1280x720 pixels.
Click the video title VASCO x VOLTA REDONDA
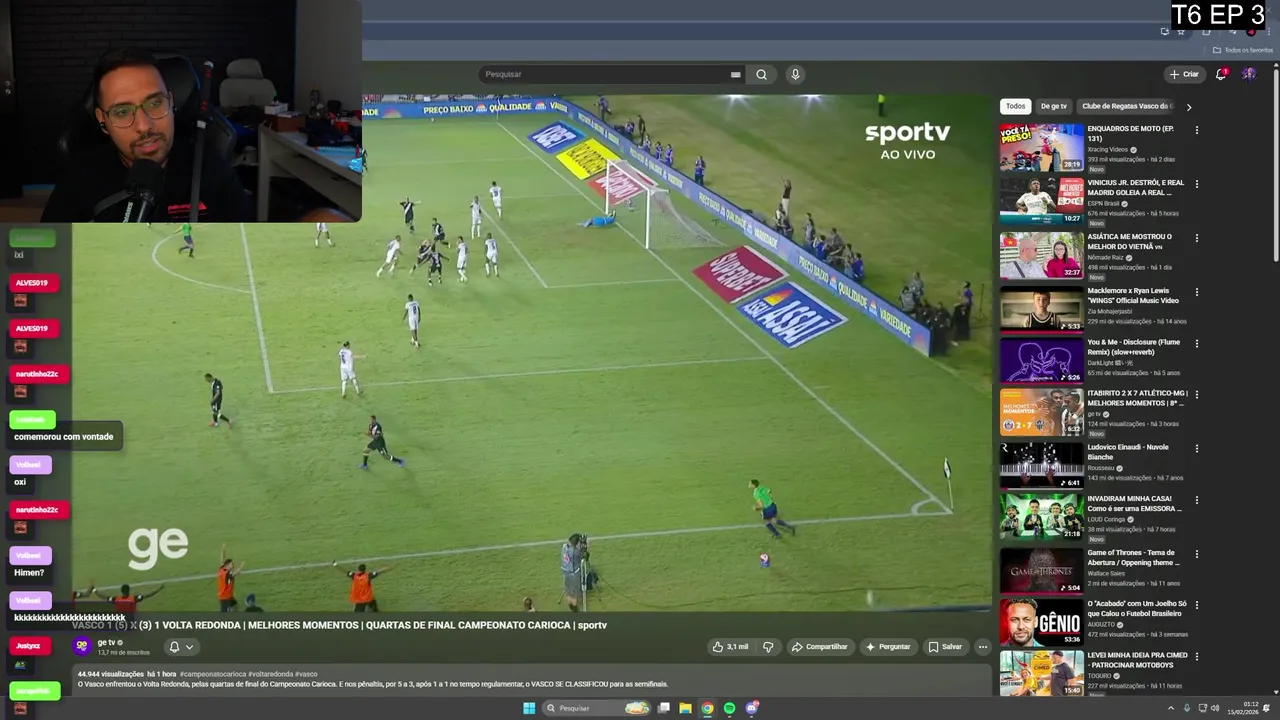pos(340,625)
